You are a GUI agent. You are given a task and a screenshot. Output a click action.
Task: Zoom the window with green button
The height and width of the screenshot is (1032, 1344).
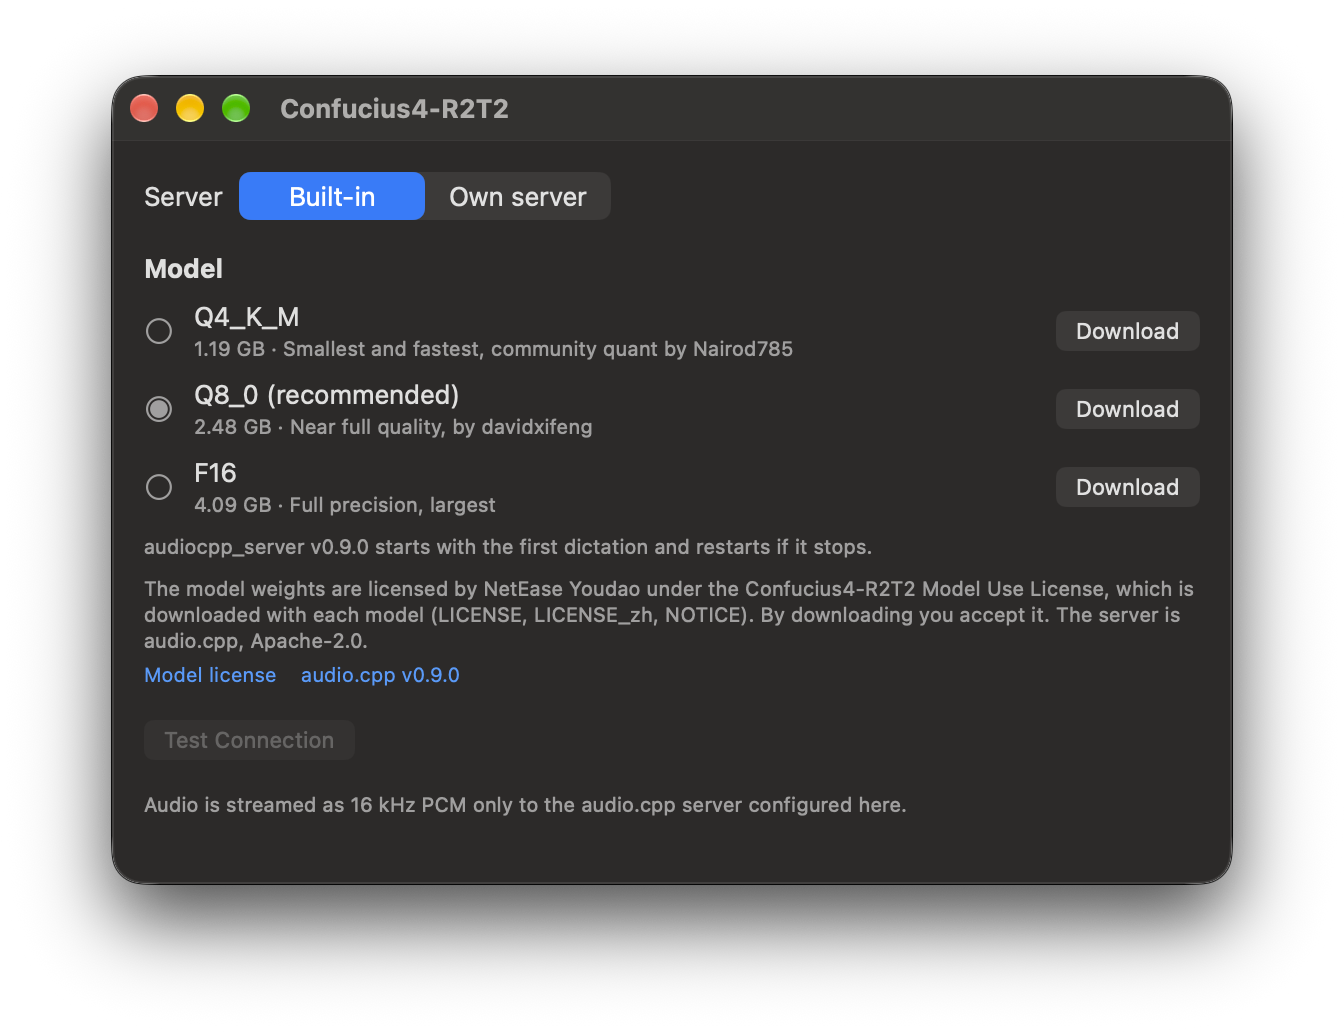(x=236, y=108)
